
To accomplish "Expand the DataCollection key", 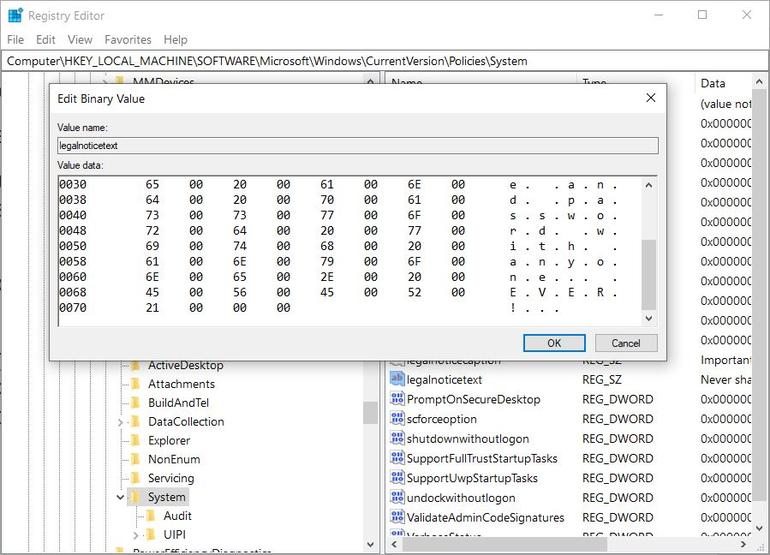I will click(x=120, y=422).
